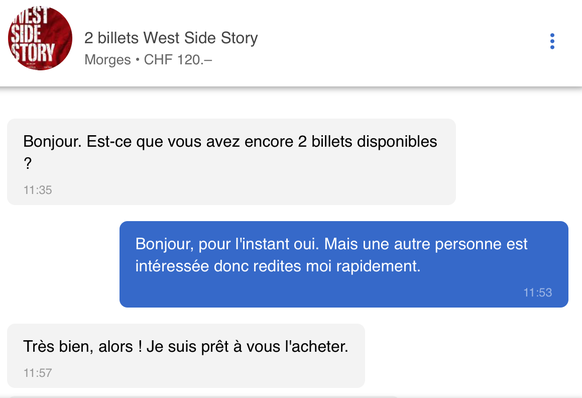Click the empty header area beside the title
Image resolution: width=582 pixels, height=398 pixels.
click(401, 43)
